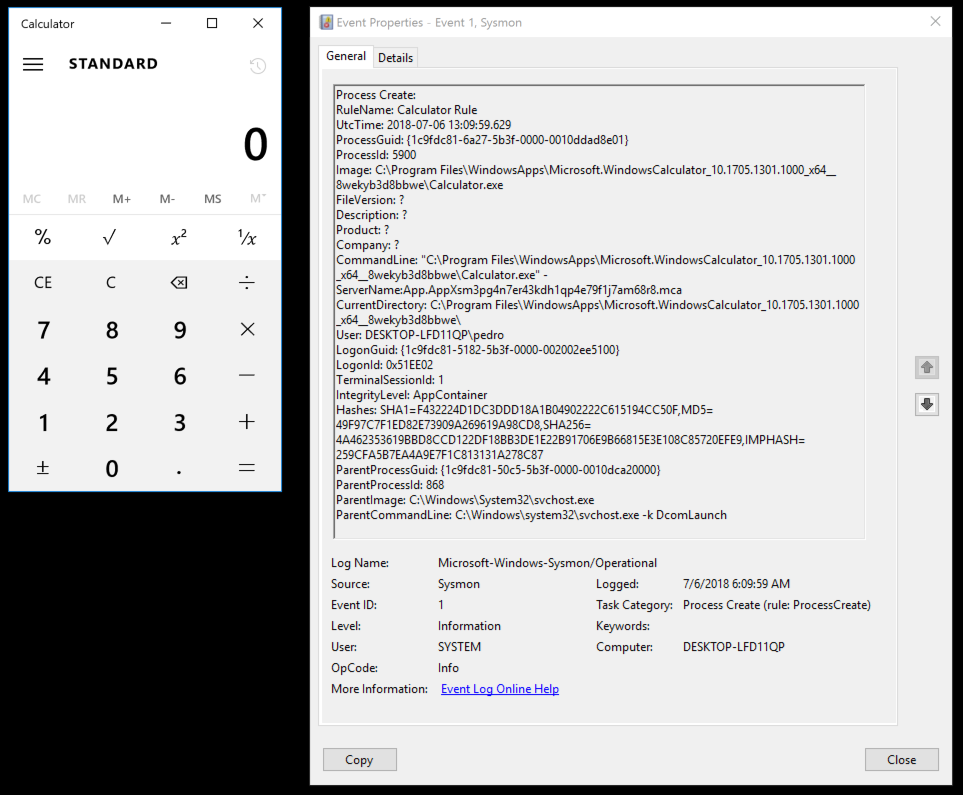This screenshot has width=963, height=795.
Task: Click the Event Properties title bar icon
Action: 326,23
